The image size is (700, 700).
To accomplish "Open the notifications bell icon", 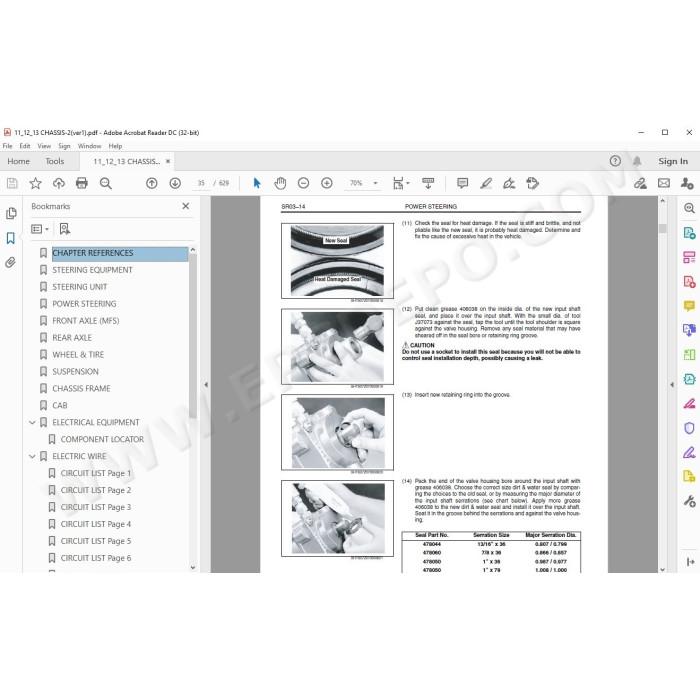I will click(x=637, y=161).
